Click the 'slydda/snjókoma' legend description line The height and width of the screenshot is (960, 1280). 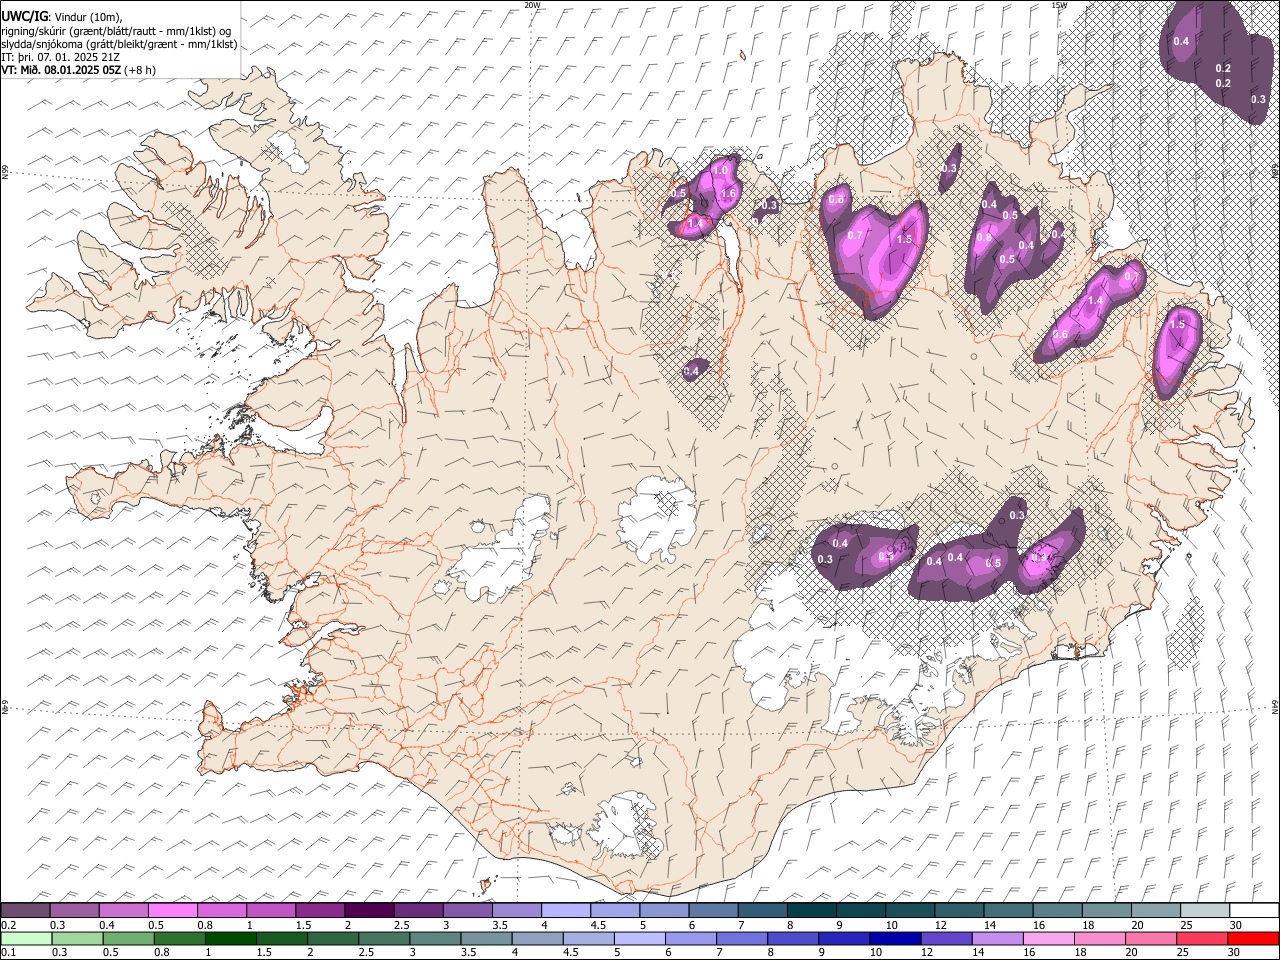click(x=119, y=44)
